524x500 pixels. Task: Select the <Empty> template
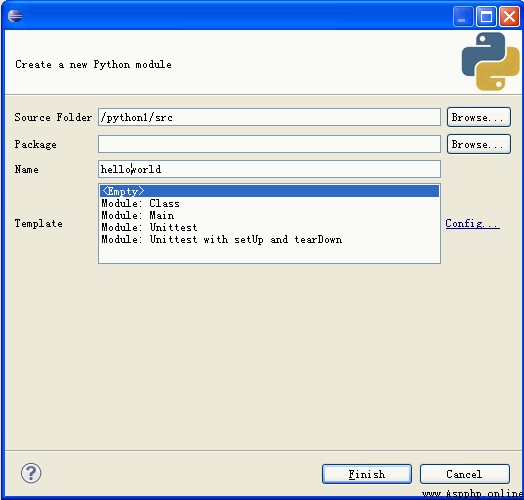coord(269,191)
